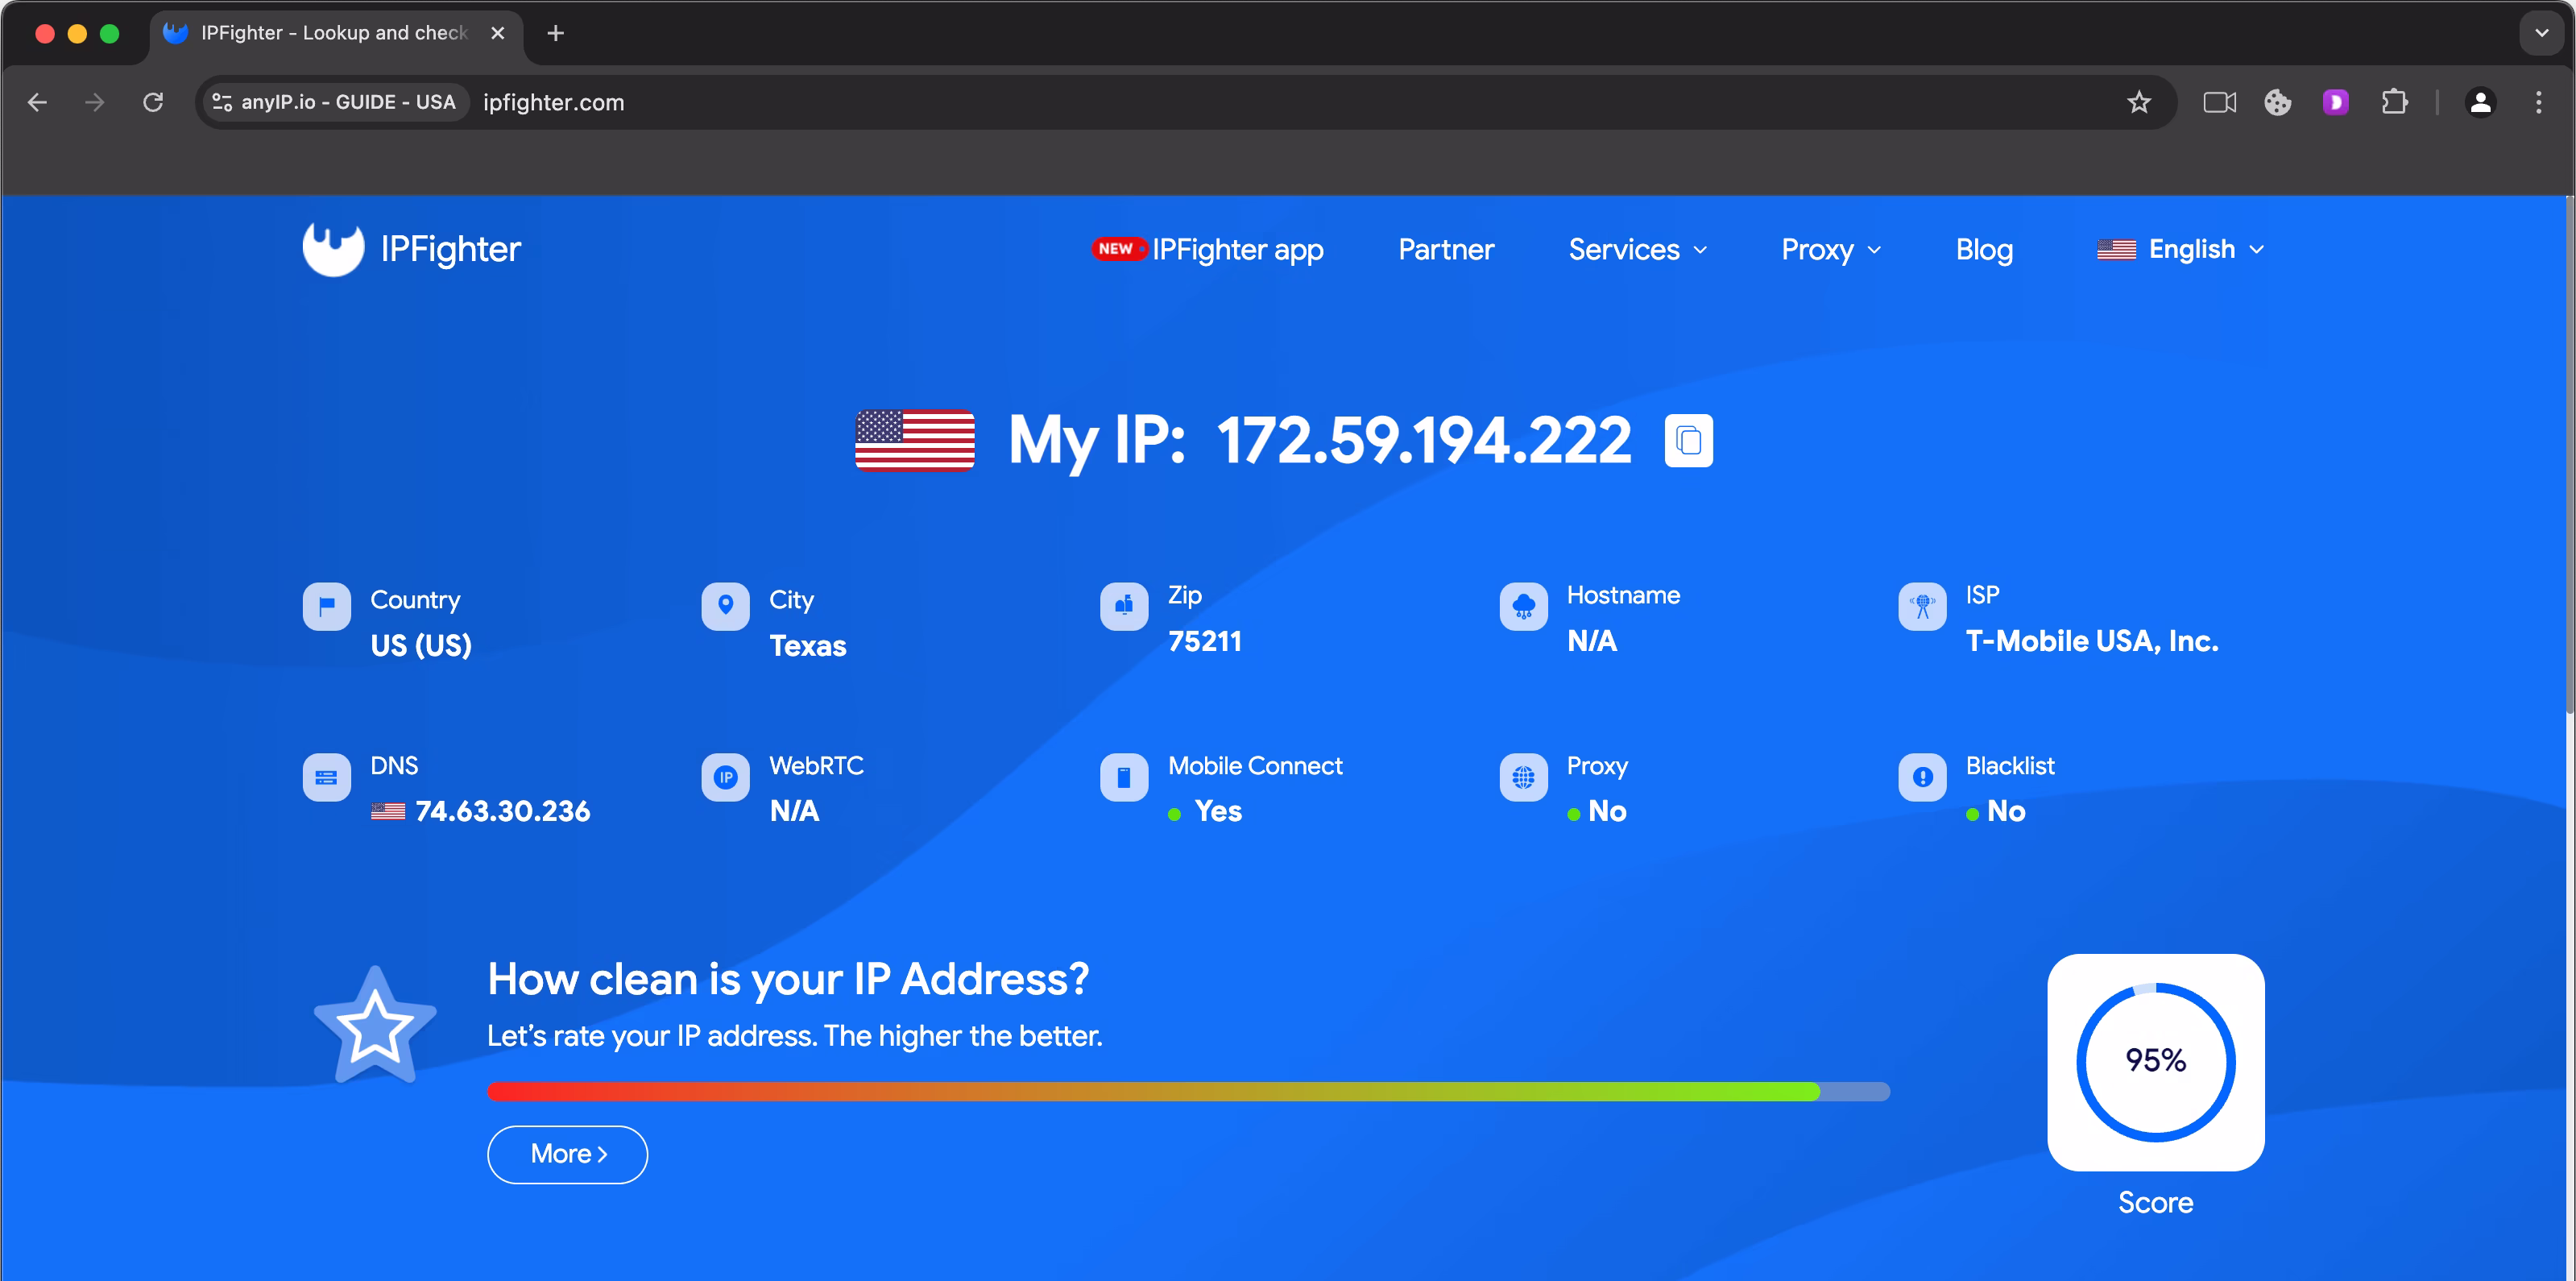
Task: Open the Services dropdown
Action: click(x=1637, y=250)
